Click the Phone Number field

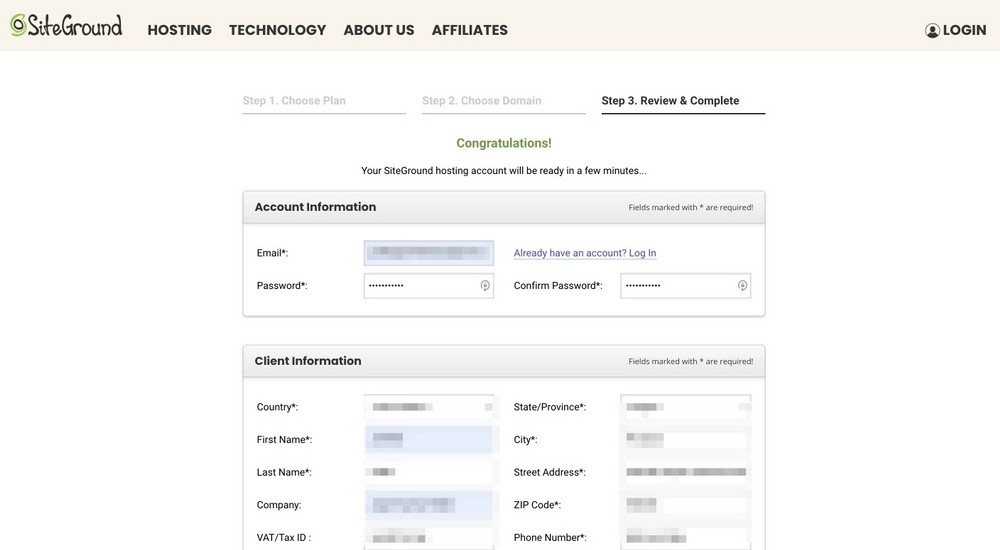686,537
